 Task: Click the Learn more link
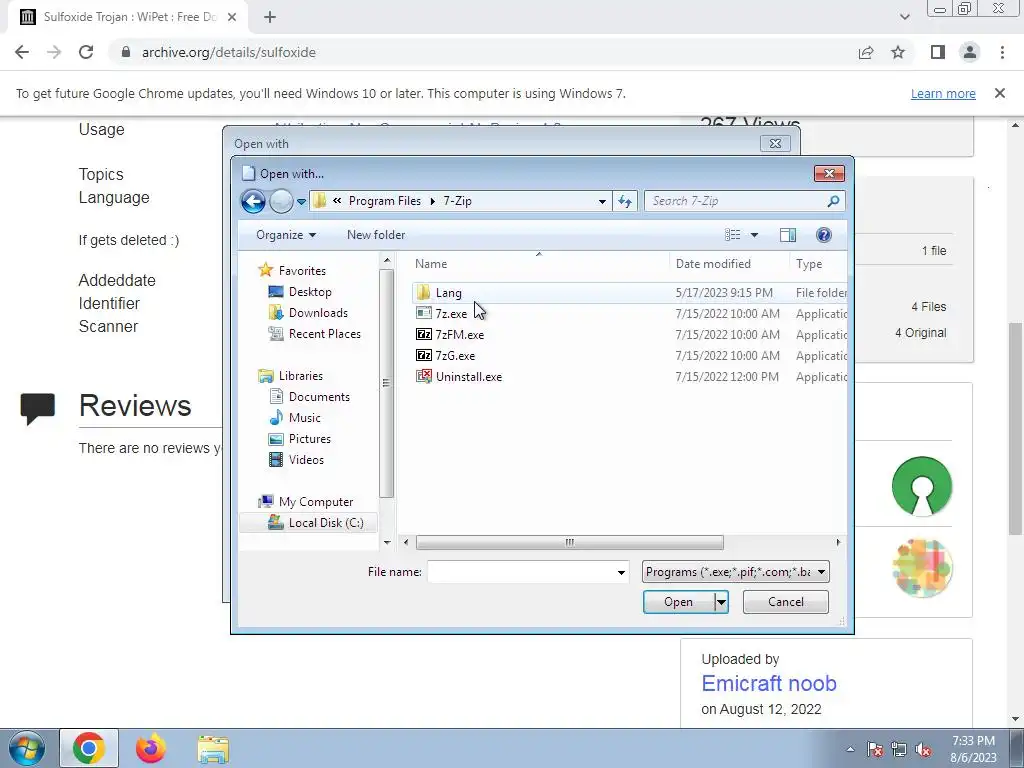(x=943, y=93)
